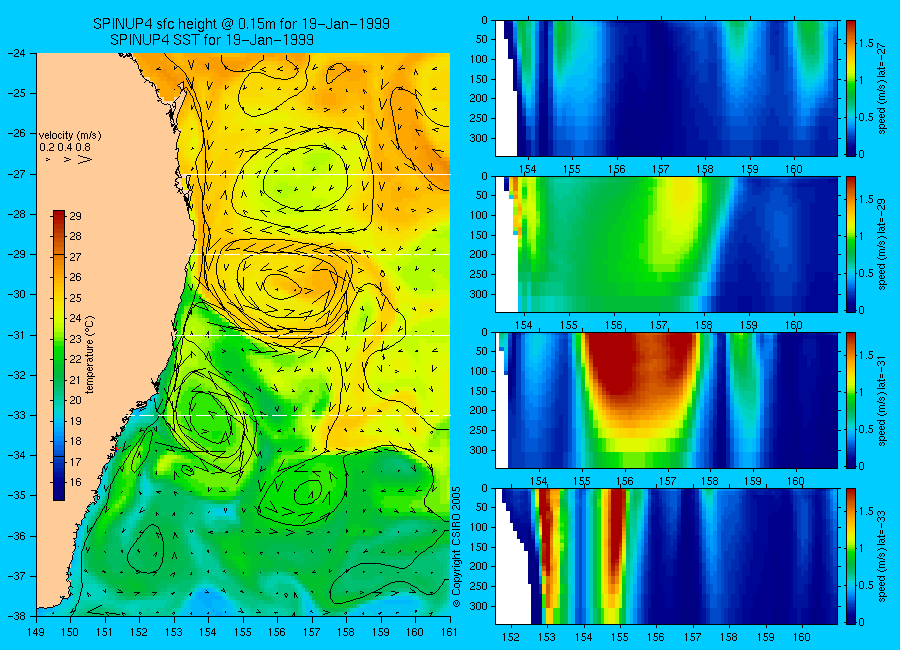Click the 23 tick on the temperature color bar
The width and height of the screenshot is (900, 650).
tap(75, 339)
